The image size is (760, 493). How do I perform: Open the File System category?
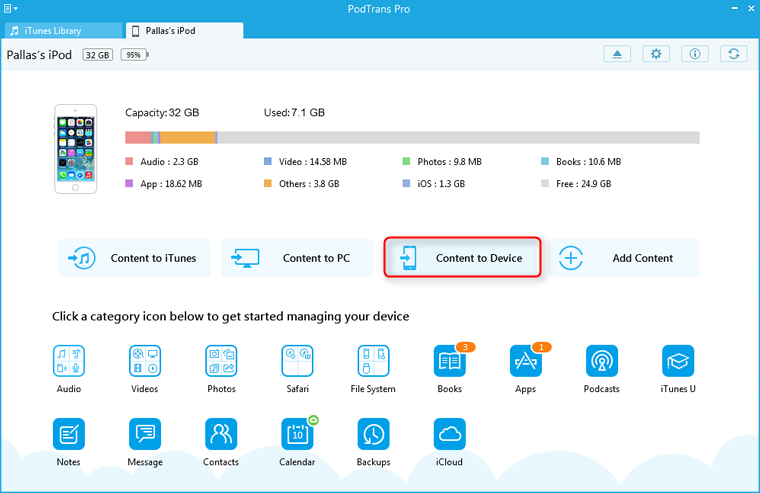pyautogui.click(x=373, y=360)
